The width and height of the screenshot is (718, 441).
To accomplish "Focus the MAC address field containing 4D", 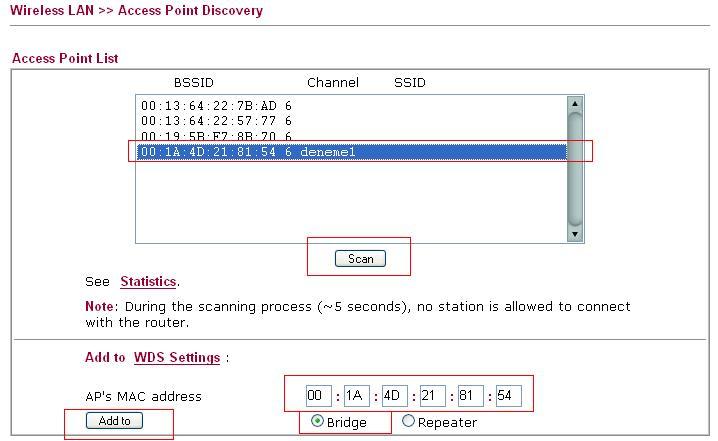I will [x=394, y=396].
